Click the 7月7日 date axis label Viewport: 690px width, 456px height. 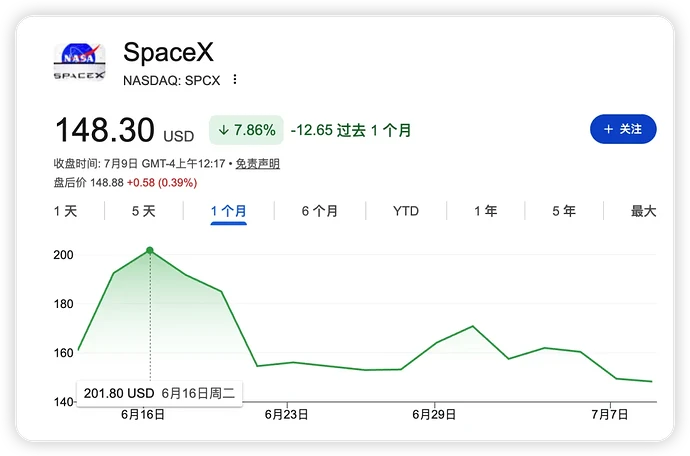[x=609, y=415]
